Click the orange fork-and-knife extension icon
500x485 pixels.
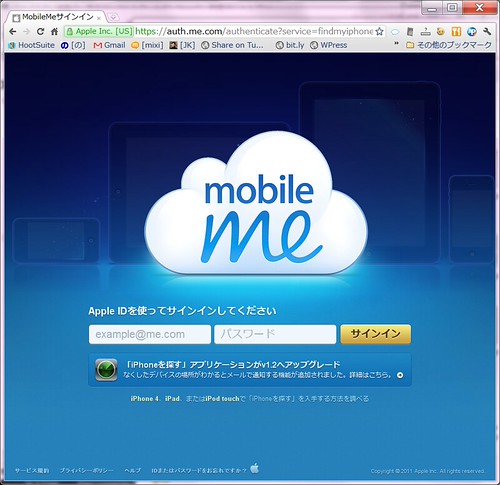tap(456, 32)
